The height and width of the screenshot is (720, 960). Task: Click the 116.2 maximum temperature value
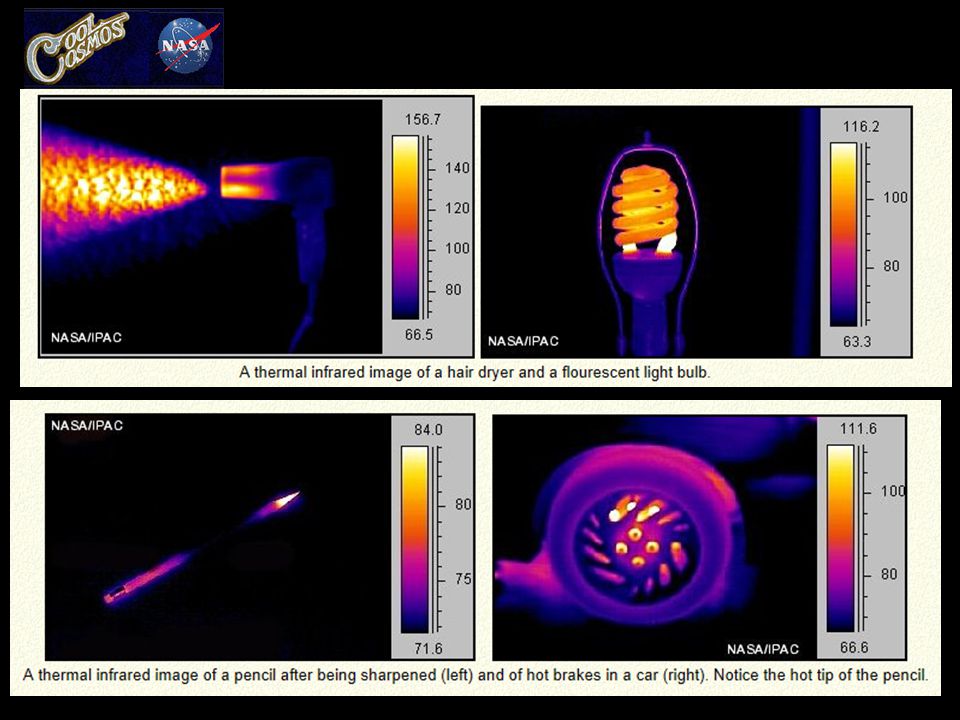click(861, 127)
